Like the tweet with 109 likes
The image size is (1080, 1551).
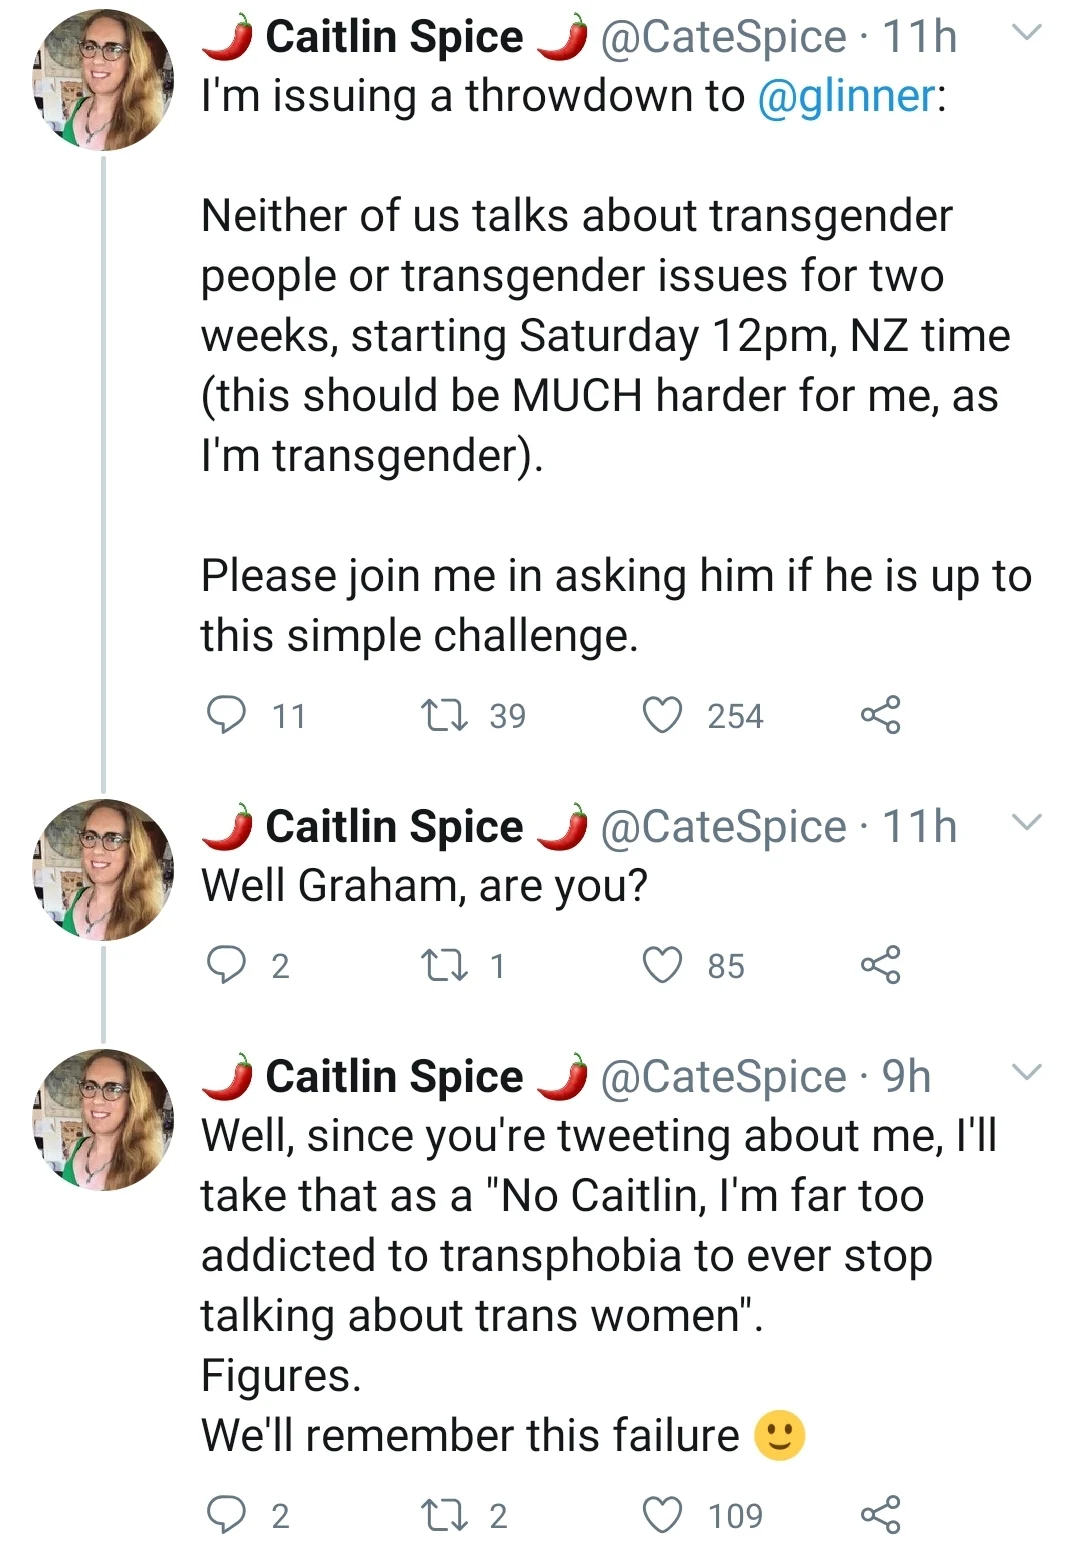[x=662, y=1515]
